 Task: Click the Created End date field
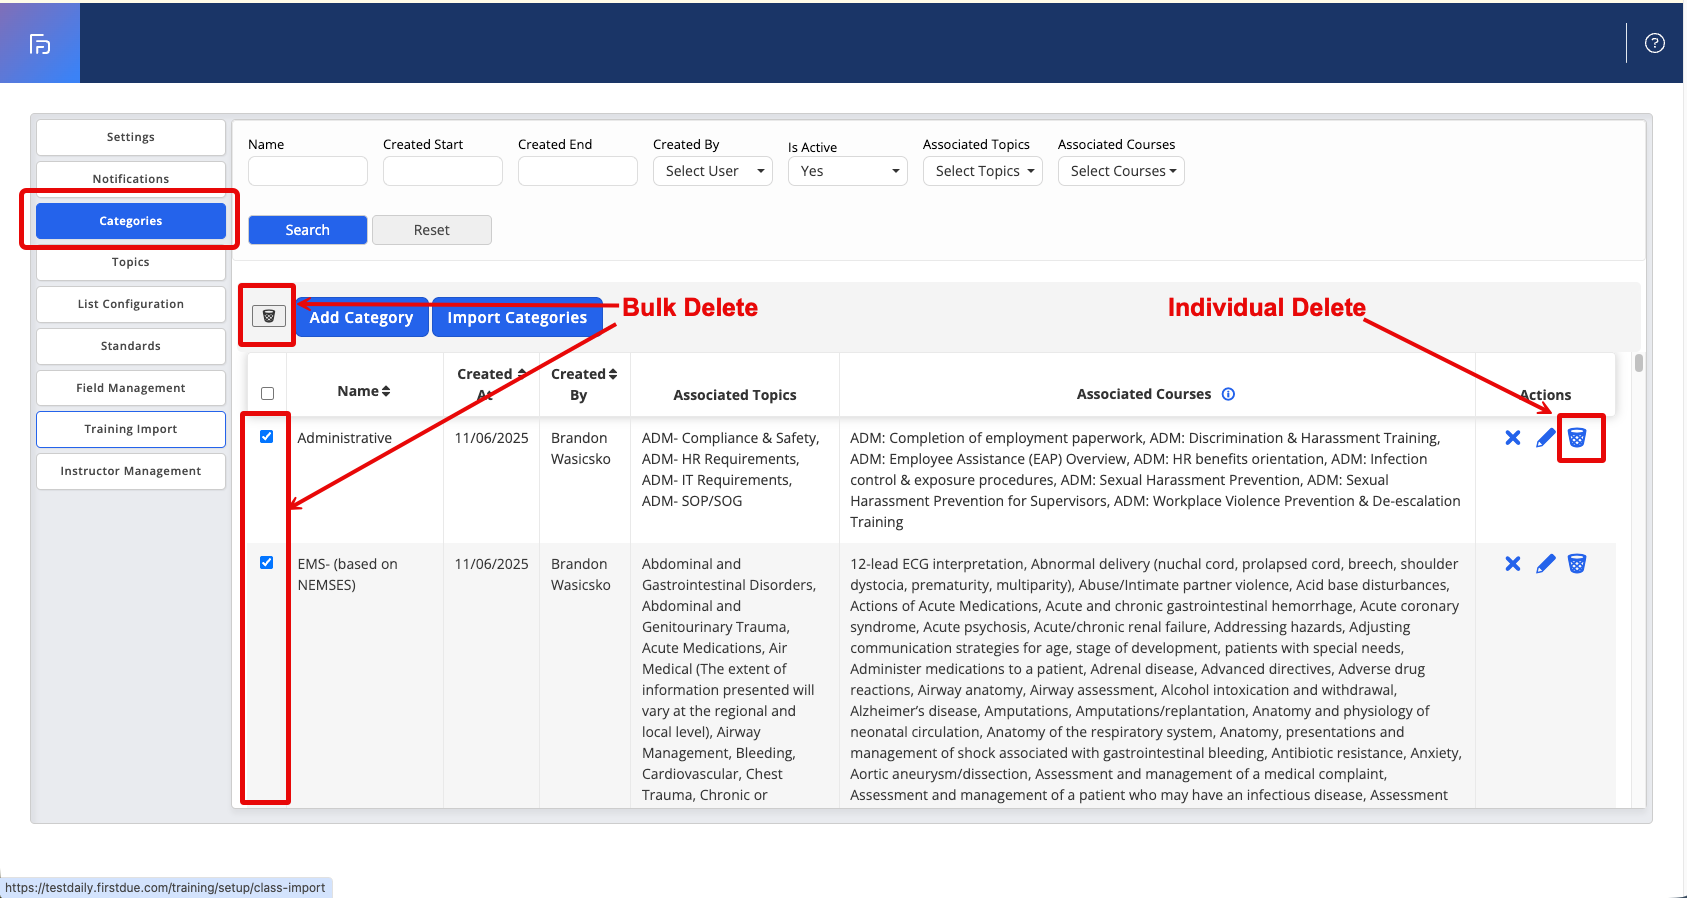[x=578, y=171]
